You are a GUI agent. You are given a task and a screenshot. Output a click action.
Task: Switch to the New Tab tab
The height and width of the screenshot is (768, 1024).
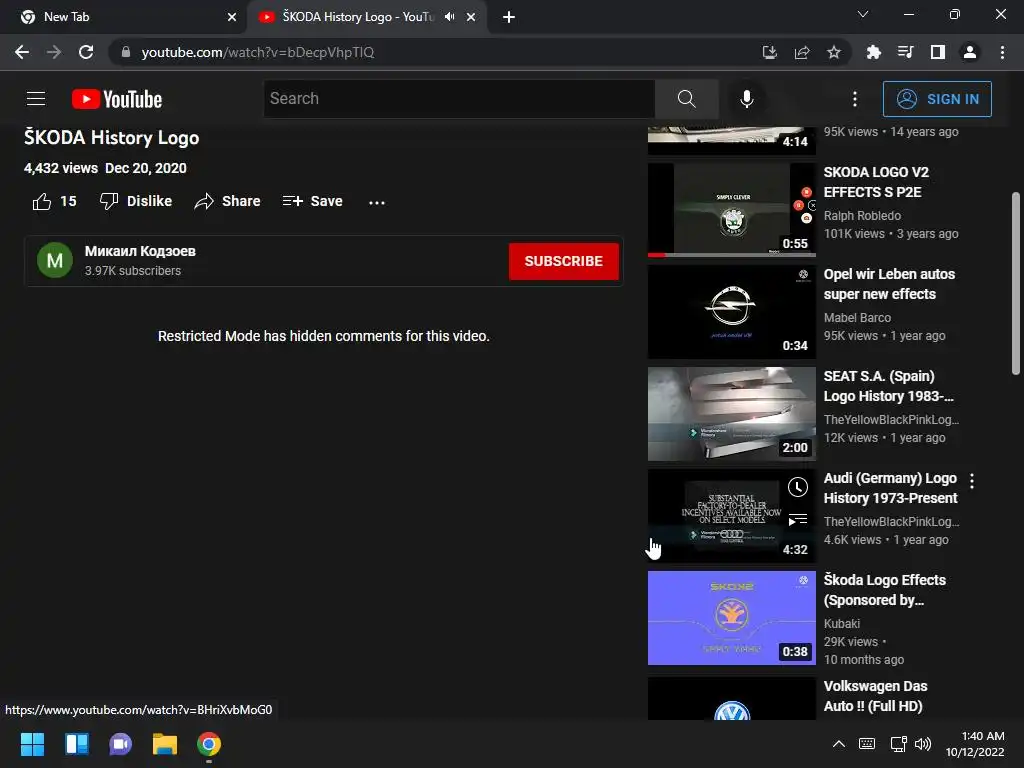click(123, 17)
